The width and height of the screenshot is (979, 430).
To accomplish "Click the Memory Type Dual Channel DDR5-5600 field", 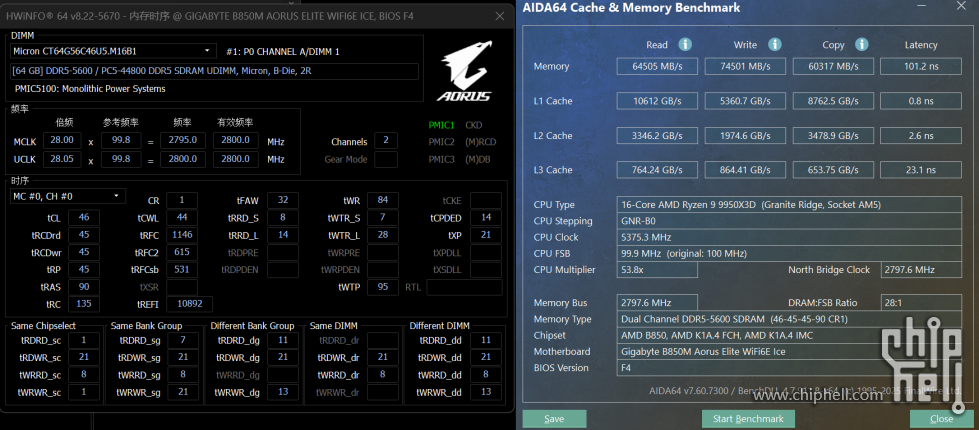I will (789, 319).
